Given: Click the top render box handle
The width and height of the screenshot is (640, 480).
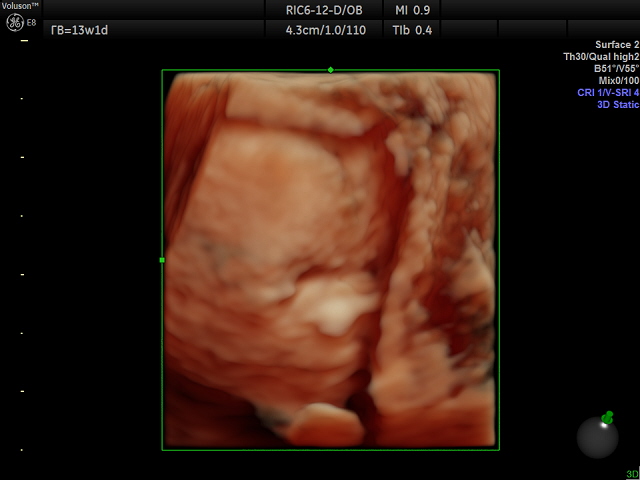Looking at the screenshot, I should (x=331, y=70).
